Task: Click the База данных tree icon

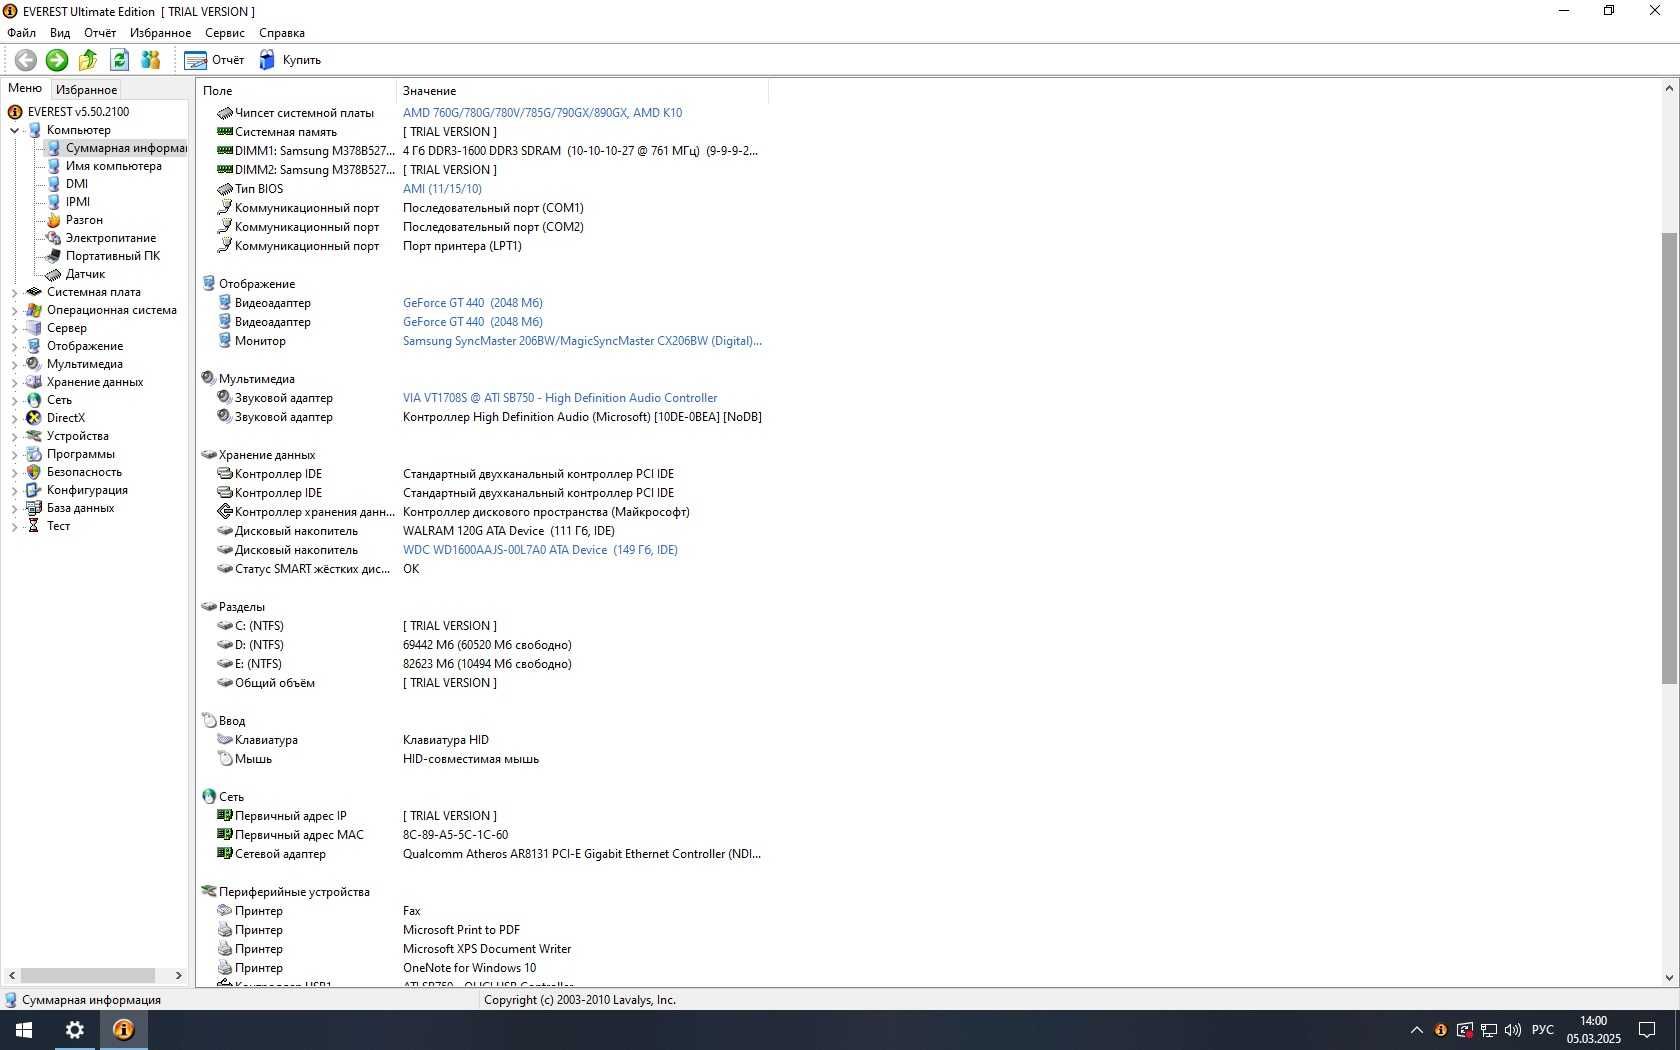Action: [x=34, y=508]
